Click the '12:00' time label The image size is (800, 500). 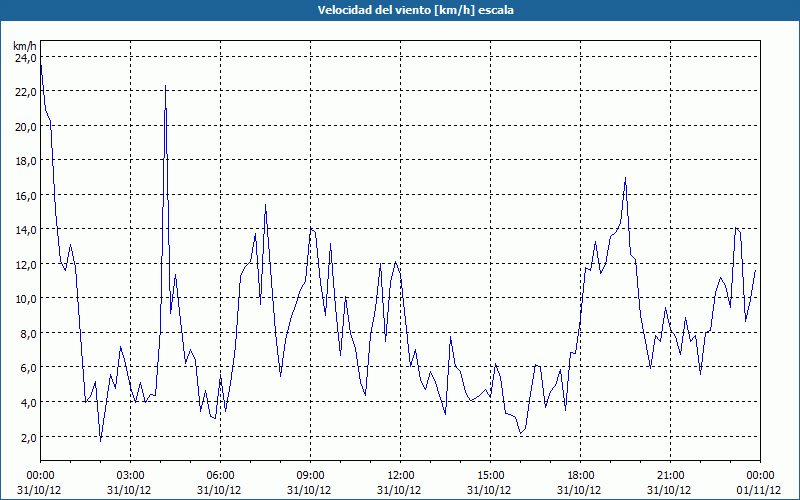coord(401,476)
